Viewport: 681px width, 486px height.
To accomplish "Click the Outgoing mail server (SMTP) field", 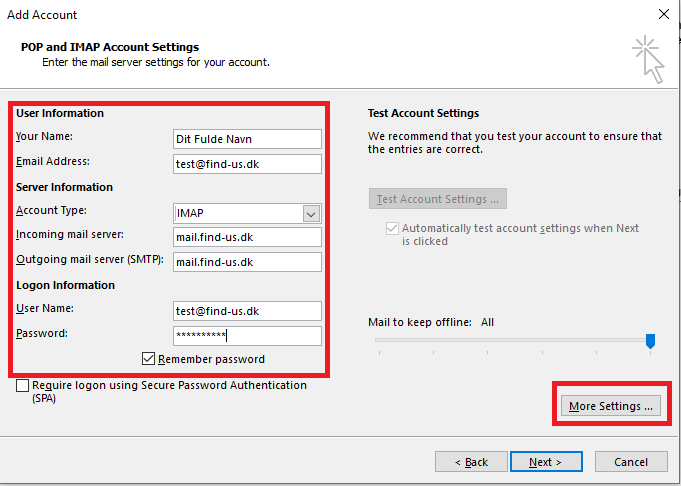I will 247,262.
